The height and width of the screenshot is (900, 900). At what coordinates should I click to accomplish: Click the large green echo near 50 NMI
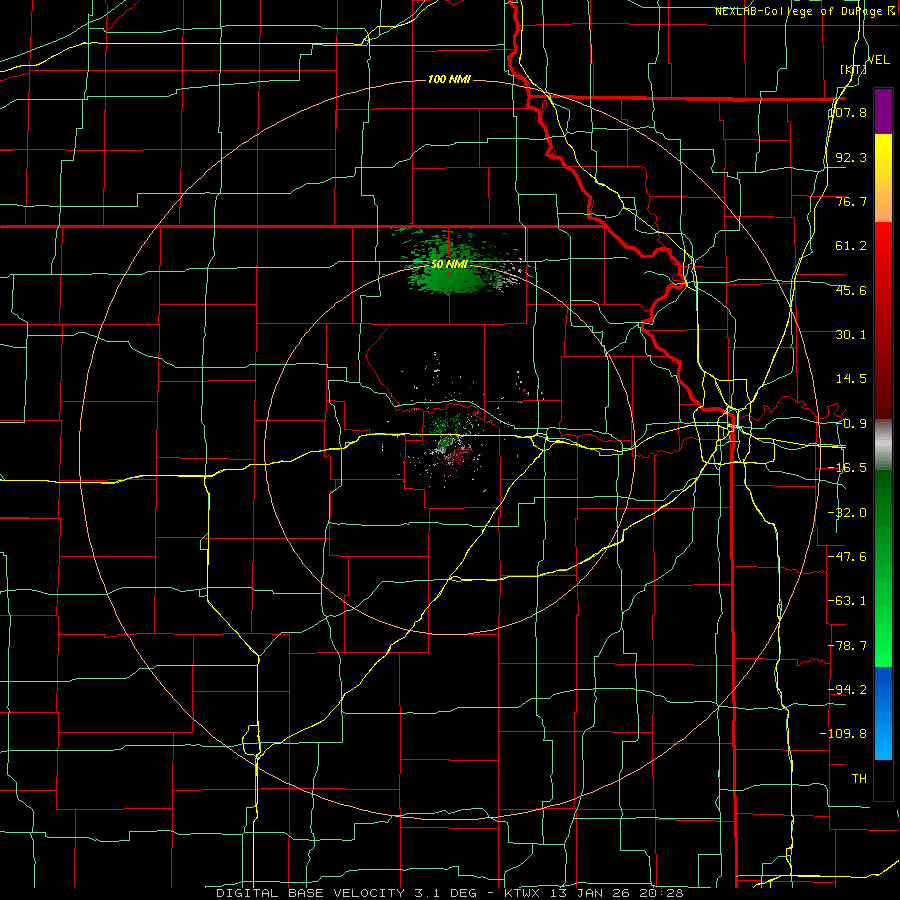[x=453, y=276]
